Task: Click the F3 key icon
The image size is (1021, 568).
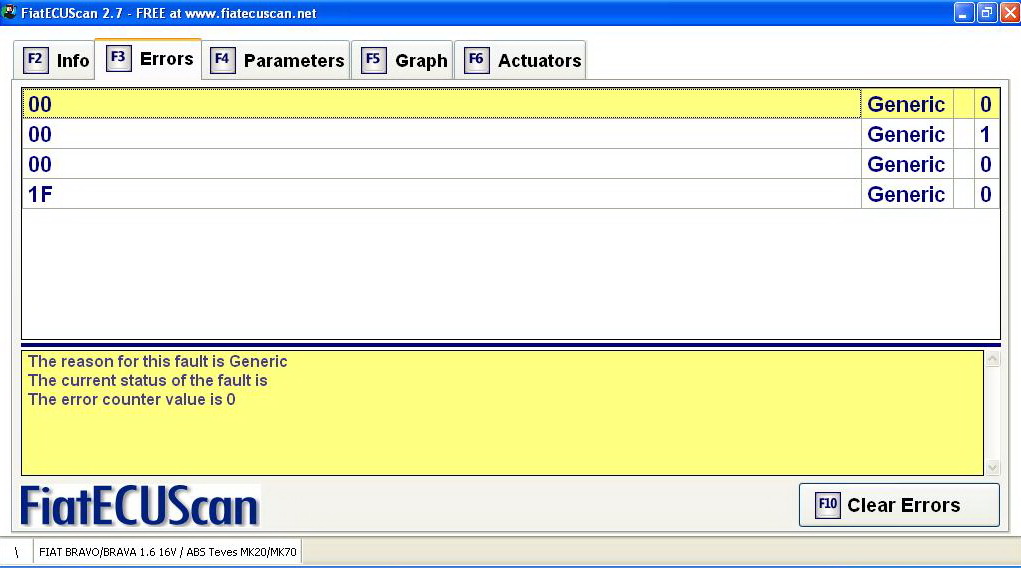Action: click(118, 58)
